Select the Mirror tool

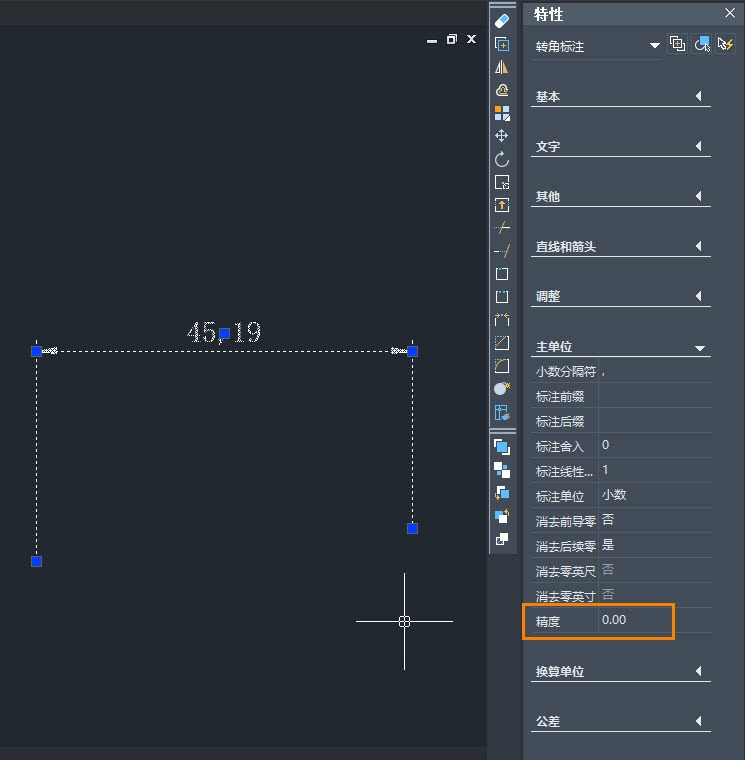click(502, 67)
